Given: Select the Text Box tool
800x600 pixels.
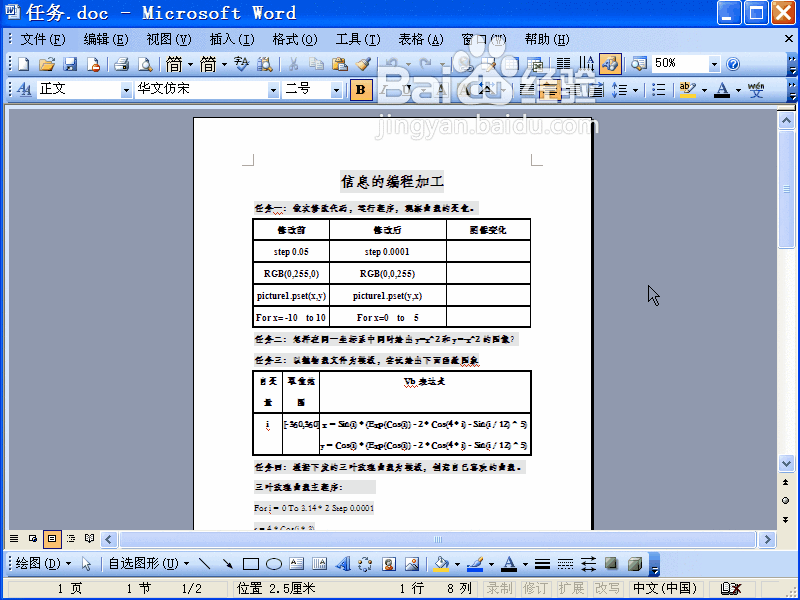Looking at the screenshot, I should (x=296, y=562).
